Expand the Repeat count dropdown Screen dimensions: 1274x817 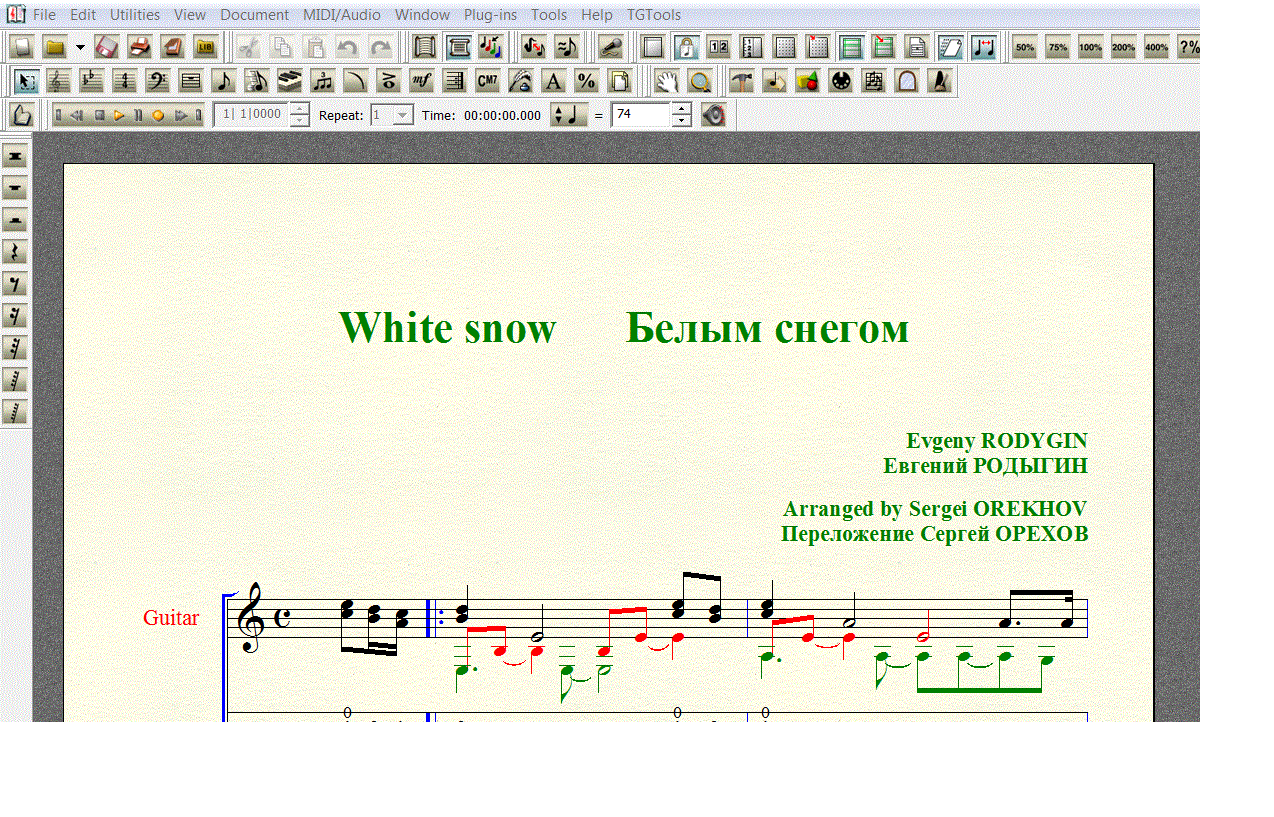[402, 115]
